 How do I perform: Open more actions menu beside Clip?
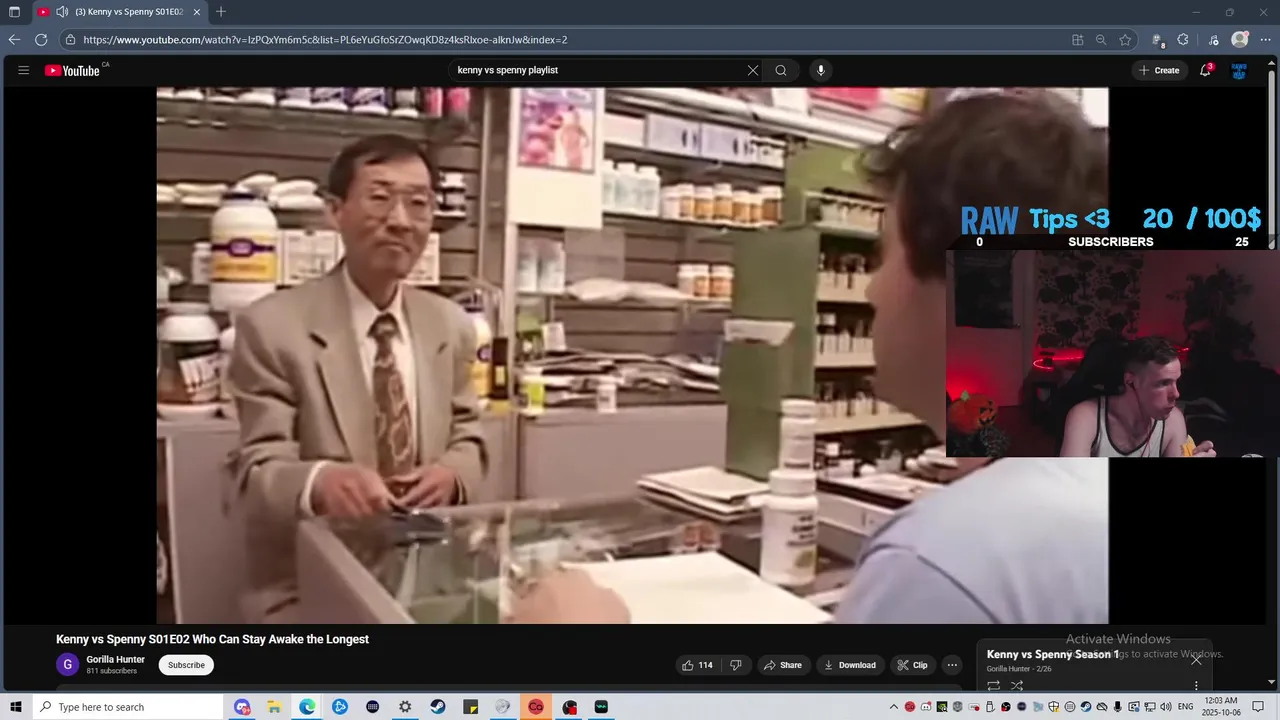952,665
